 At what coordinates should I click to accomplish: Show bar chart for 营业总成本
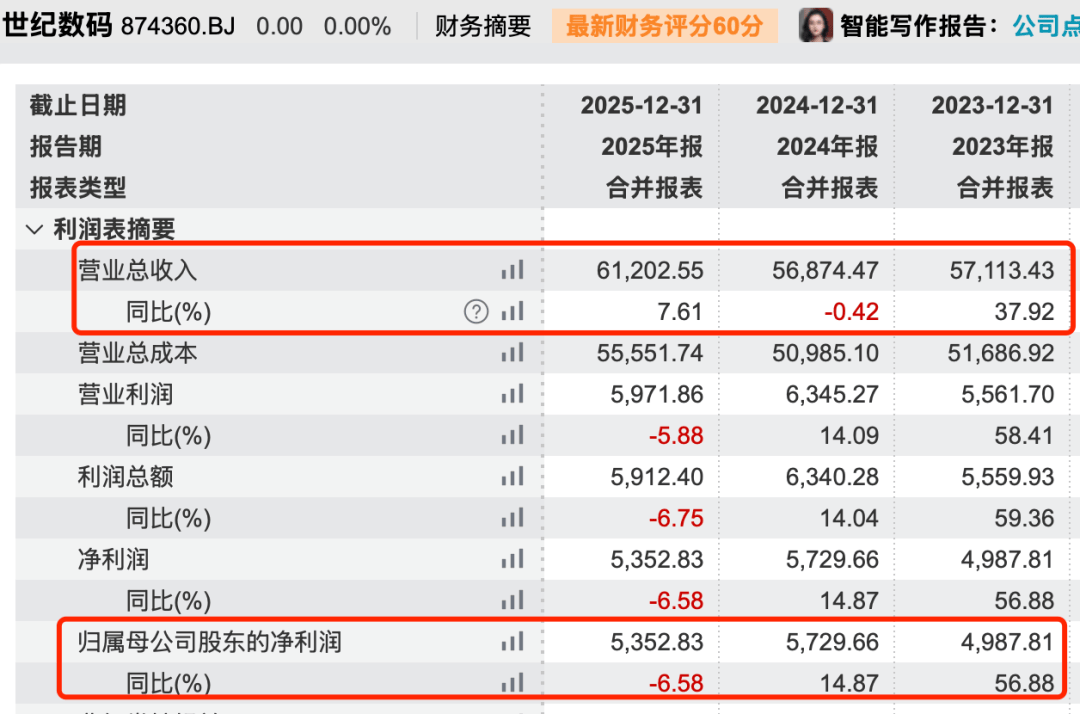(x=512, y=353)
